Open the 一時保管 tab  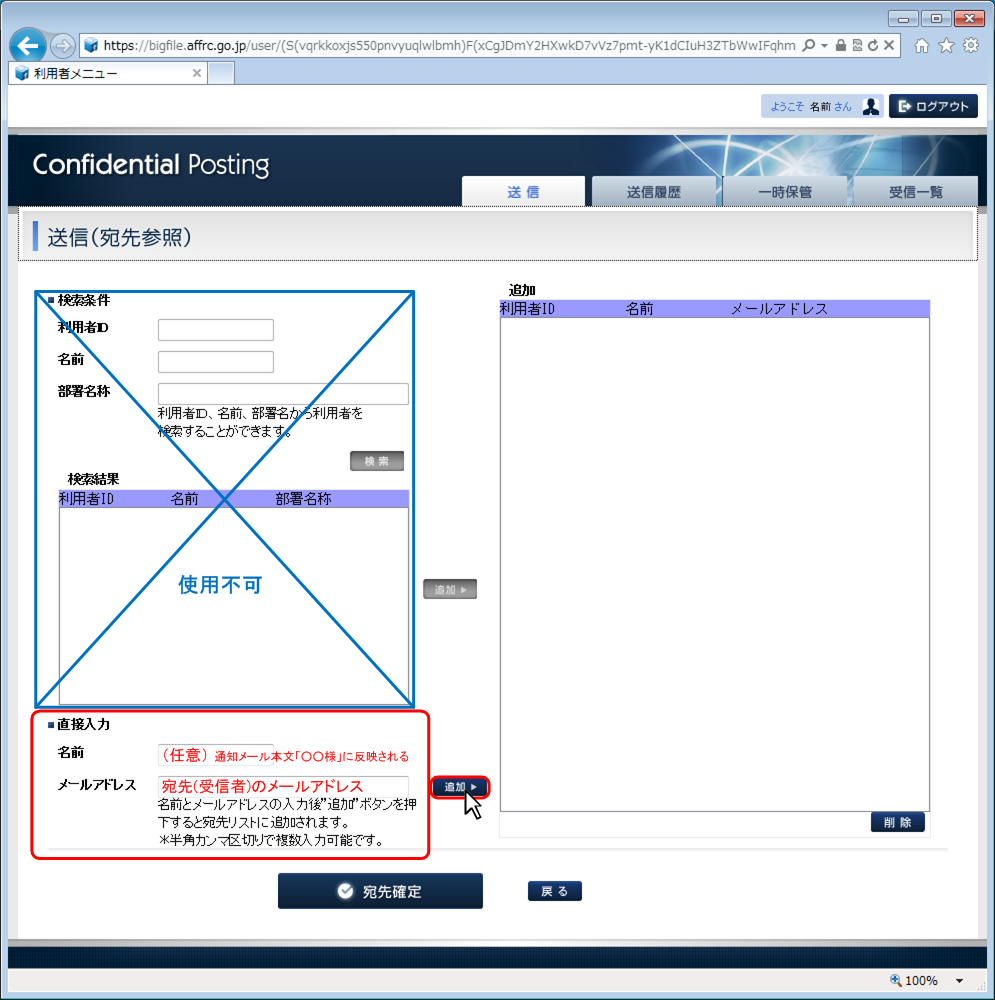tap(785, 192)
